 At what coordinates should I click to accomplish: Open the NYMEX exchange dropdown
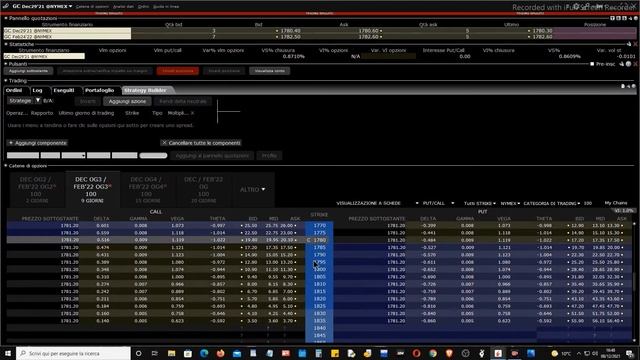tap(510, 203)
